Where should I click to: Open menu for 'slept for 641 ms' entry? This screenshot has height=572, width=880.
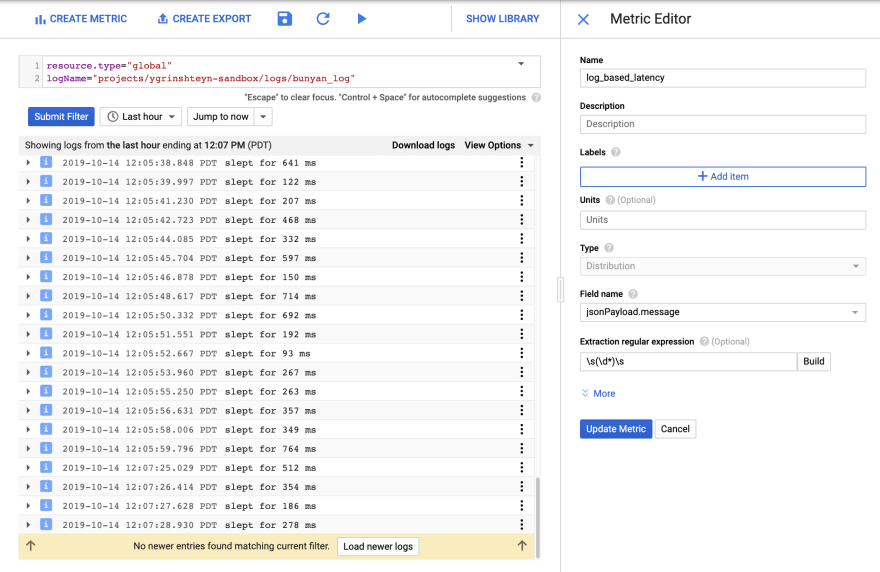click(521, 162)
